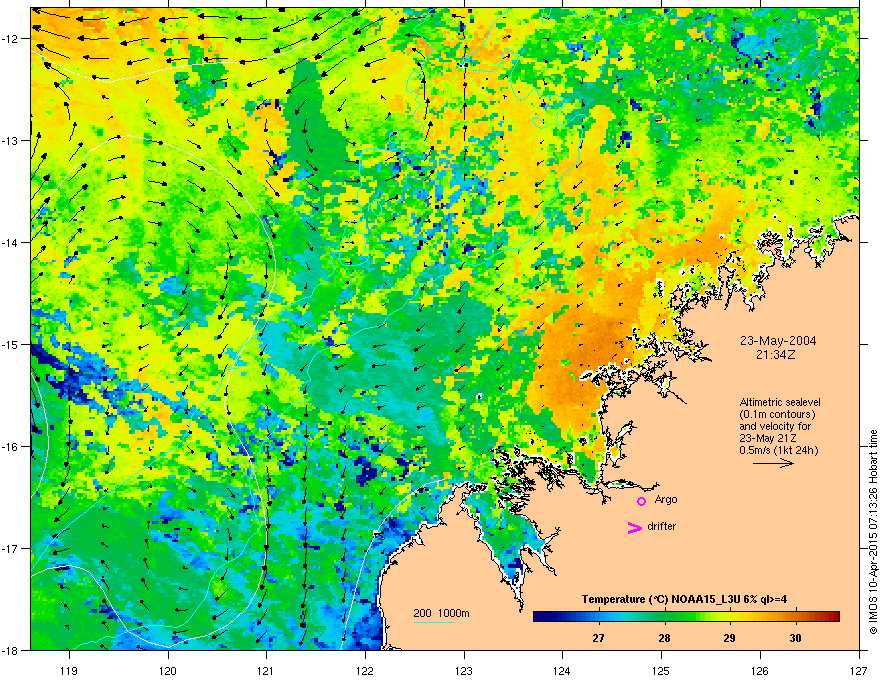Click latitude axis label -17
Screen dimensions: 880x680
coord(10,548)
